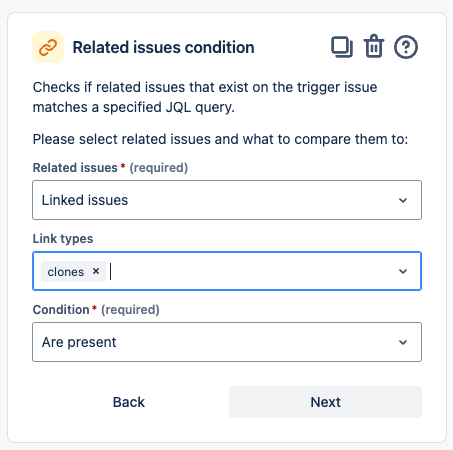
Task: Select the clones tag
Action: [66, 272]
